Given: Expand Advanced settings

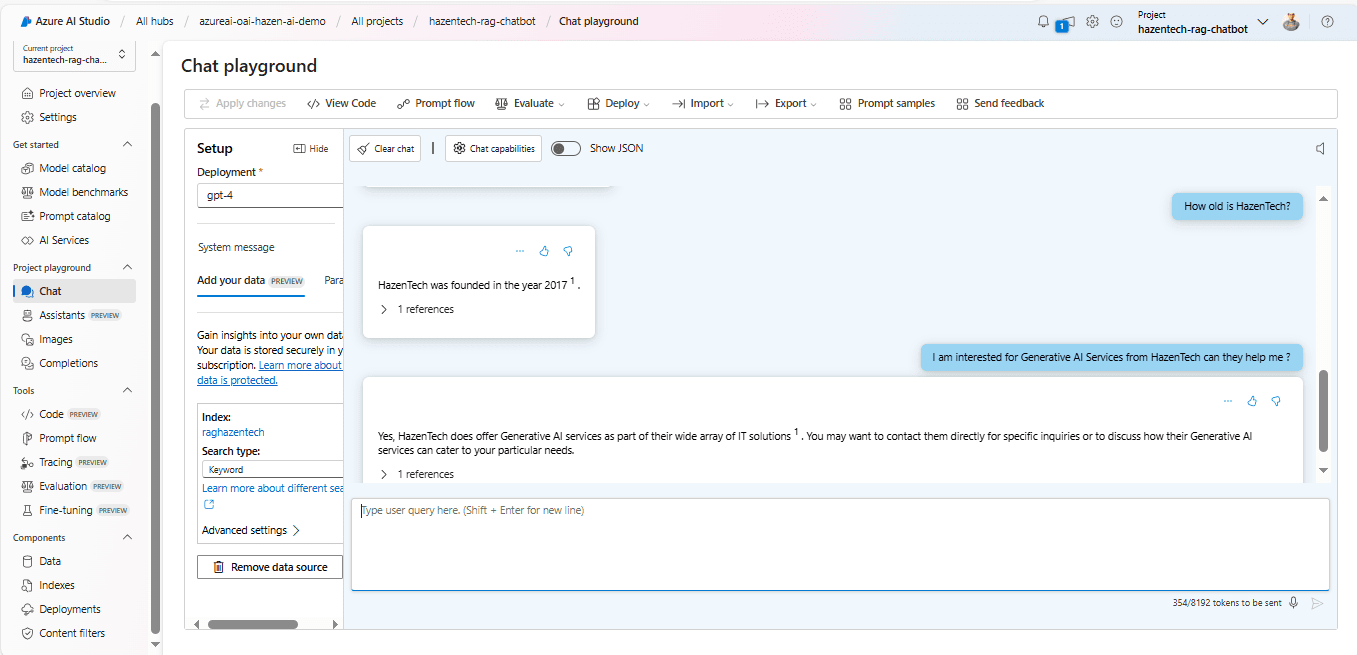Looking at the screenshot, I should coord(251,530).
